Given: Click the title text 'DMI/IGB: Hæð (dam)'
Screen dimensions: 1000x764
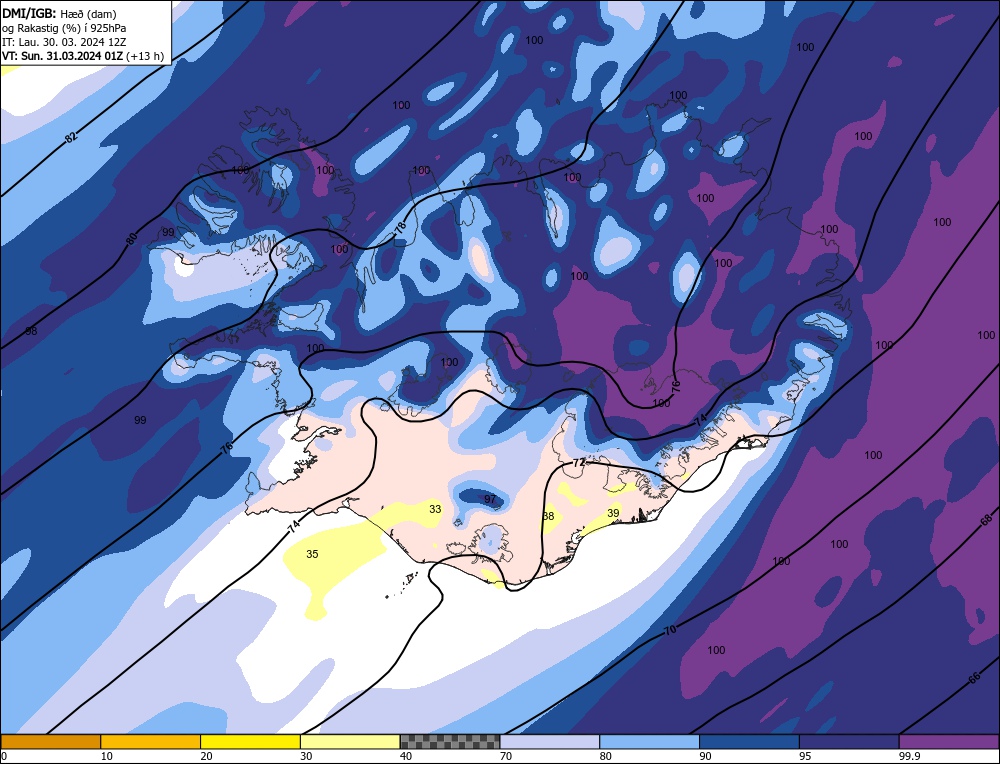Looking at the screenshot, I should tap(59, 13).
